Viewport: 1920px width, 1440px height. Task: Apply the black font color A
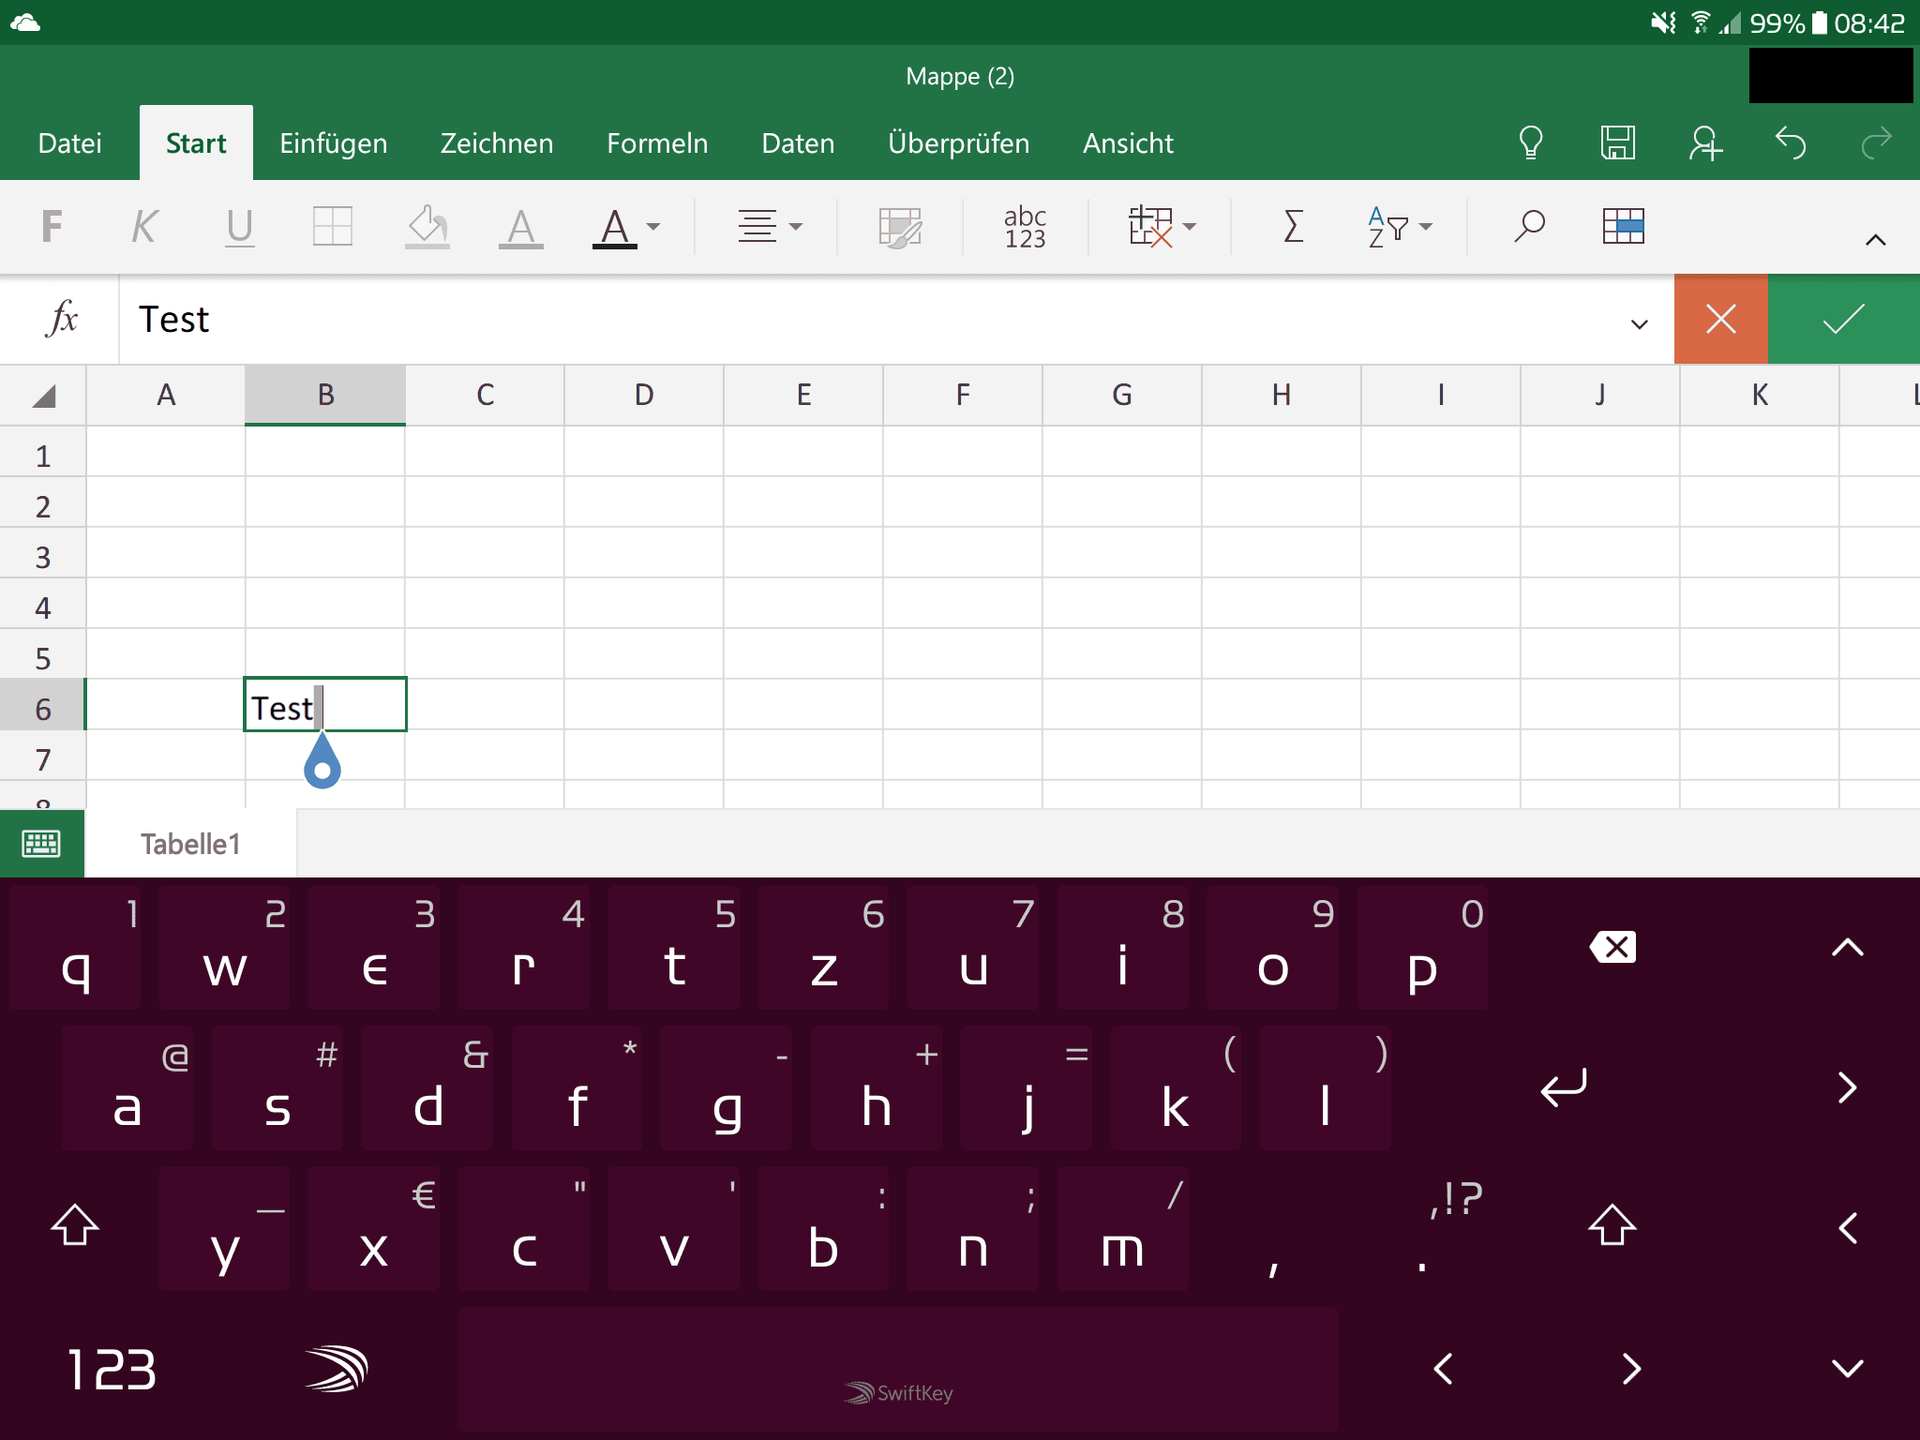[615, 227]
